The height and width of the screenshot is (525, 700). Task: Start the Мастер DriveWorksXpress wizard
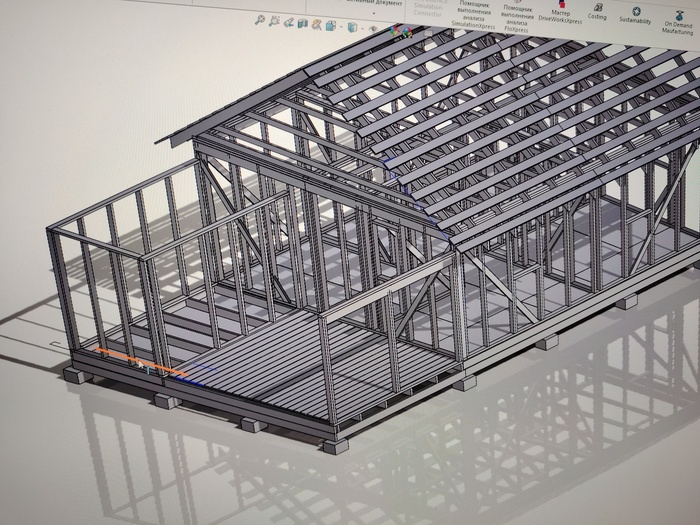560,13
